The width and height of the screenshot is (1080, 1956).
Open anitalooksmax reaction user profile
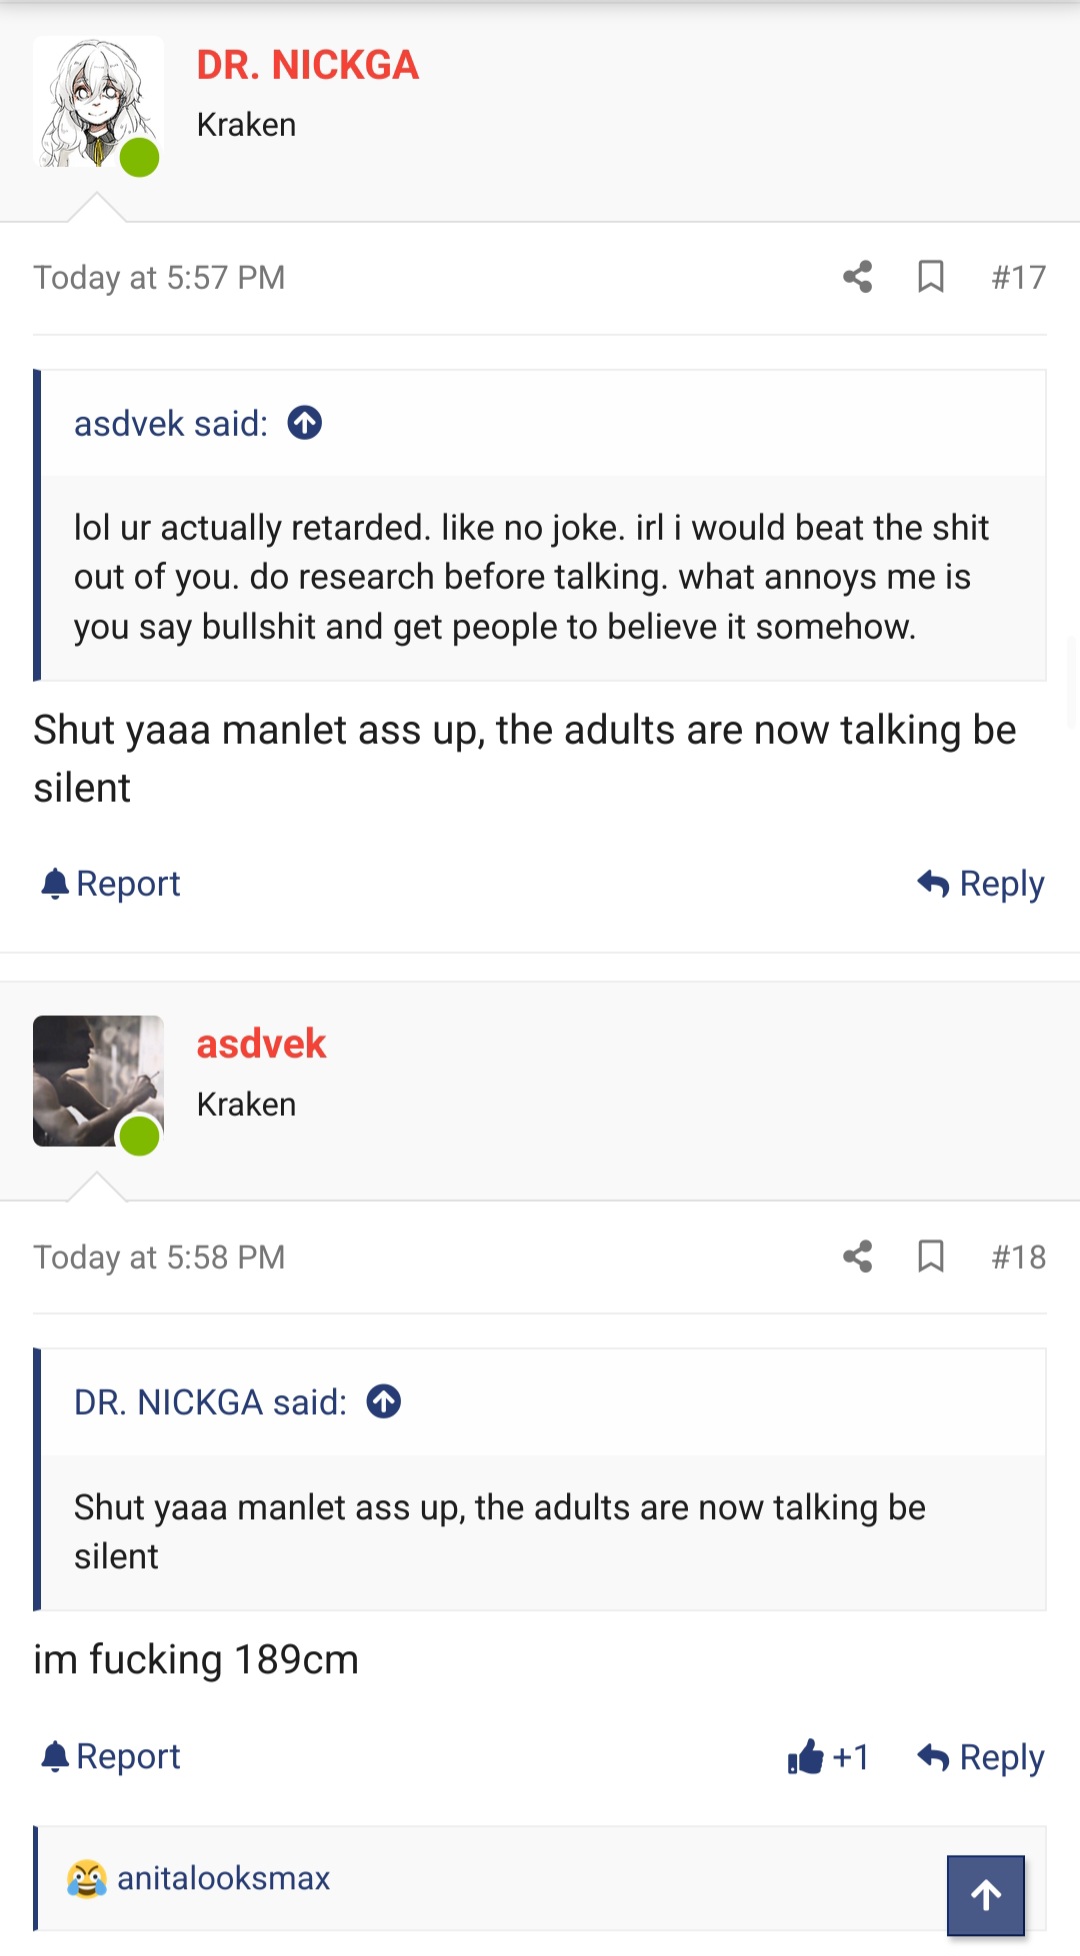[x=223, y=1878]
